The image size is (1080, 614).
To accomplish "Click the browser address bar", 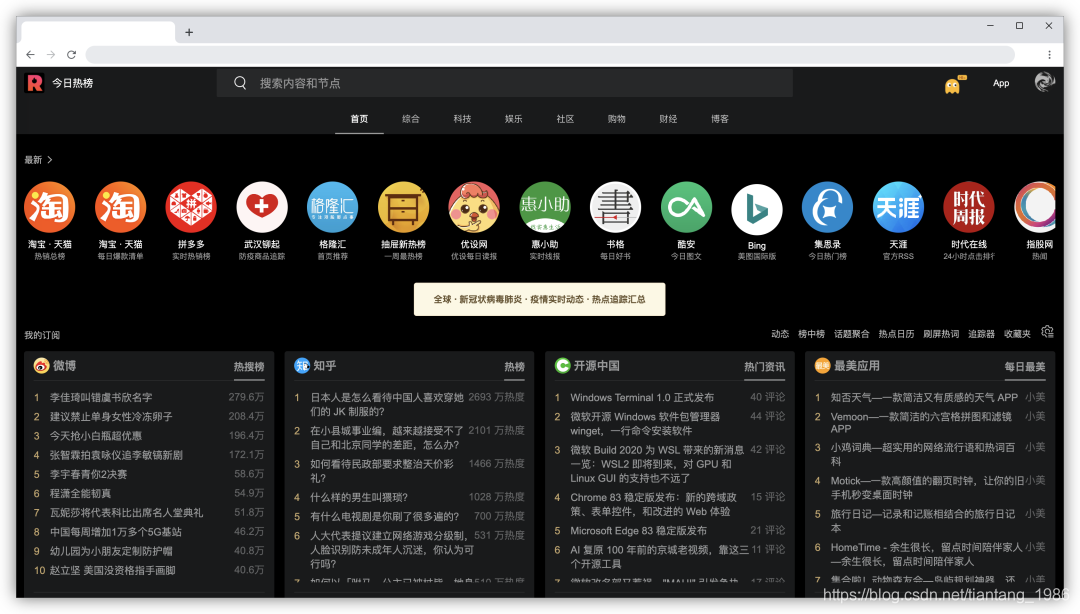I will (x=550, y=54).
